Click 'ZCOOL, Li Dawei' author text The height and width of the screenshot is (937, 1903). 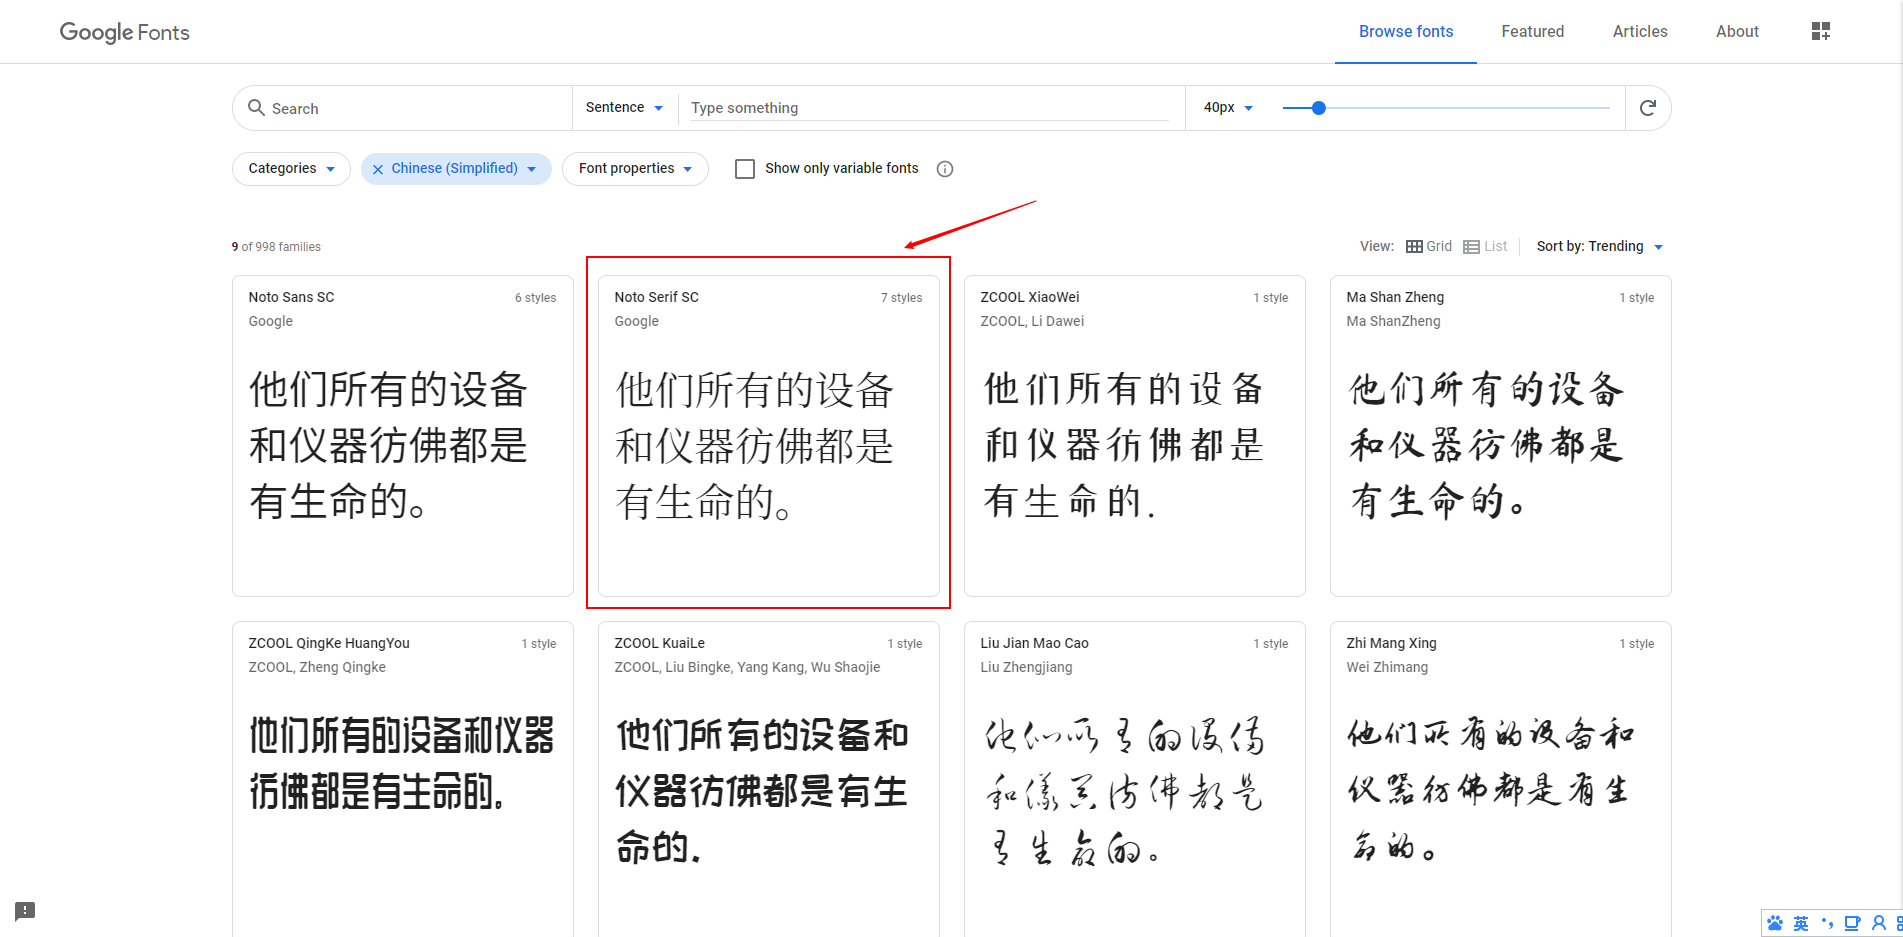[1032, 321]
